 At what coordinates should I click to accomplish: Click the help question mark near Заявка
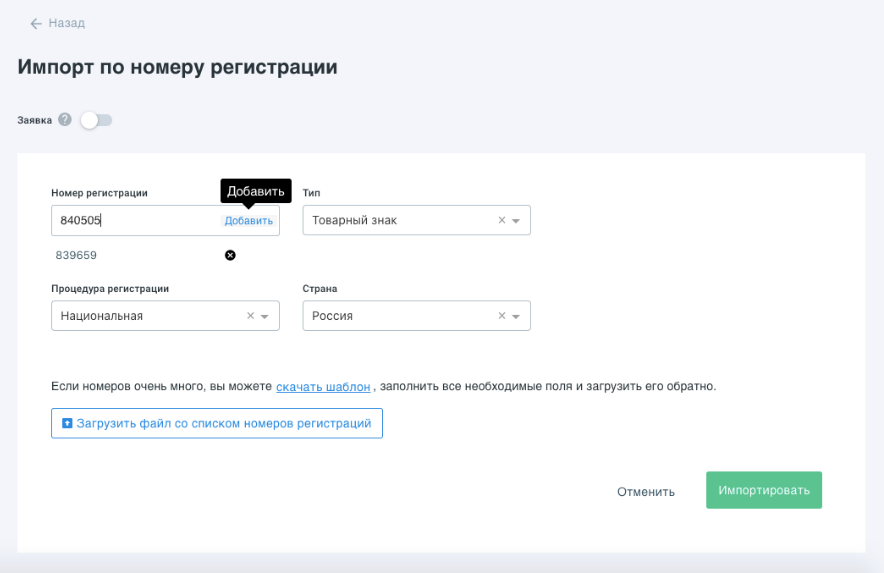[x=65, y=120]
